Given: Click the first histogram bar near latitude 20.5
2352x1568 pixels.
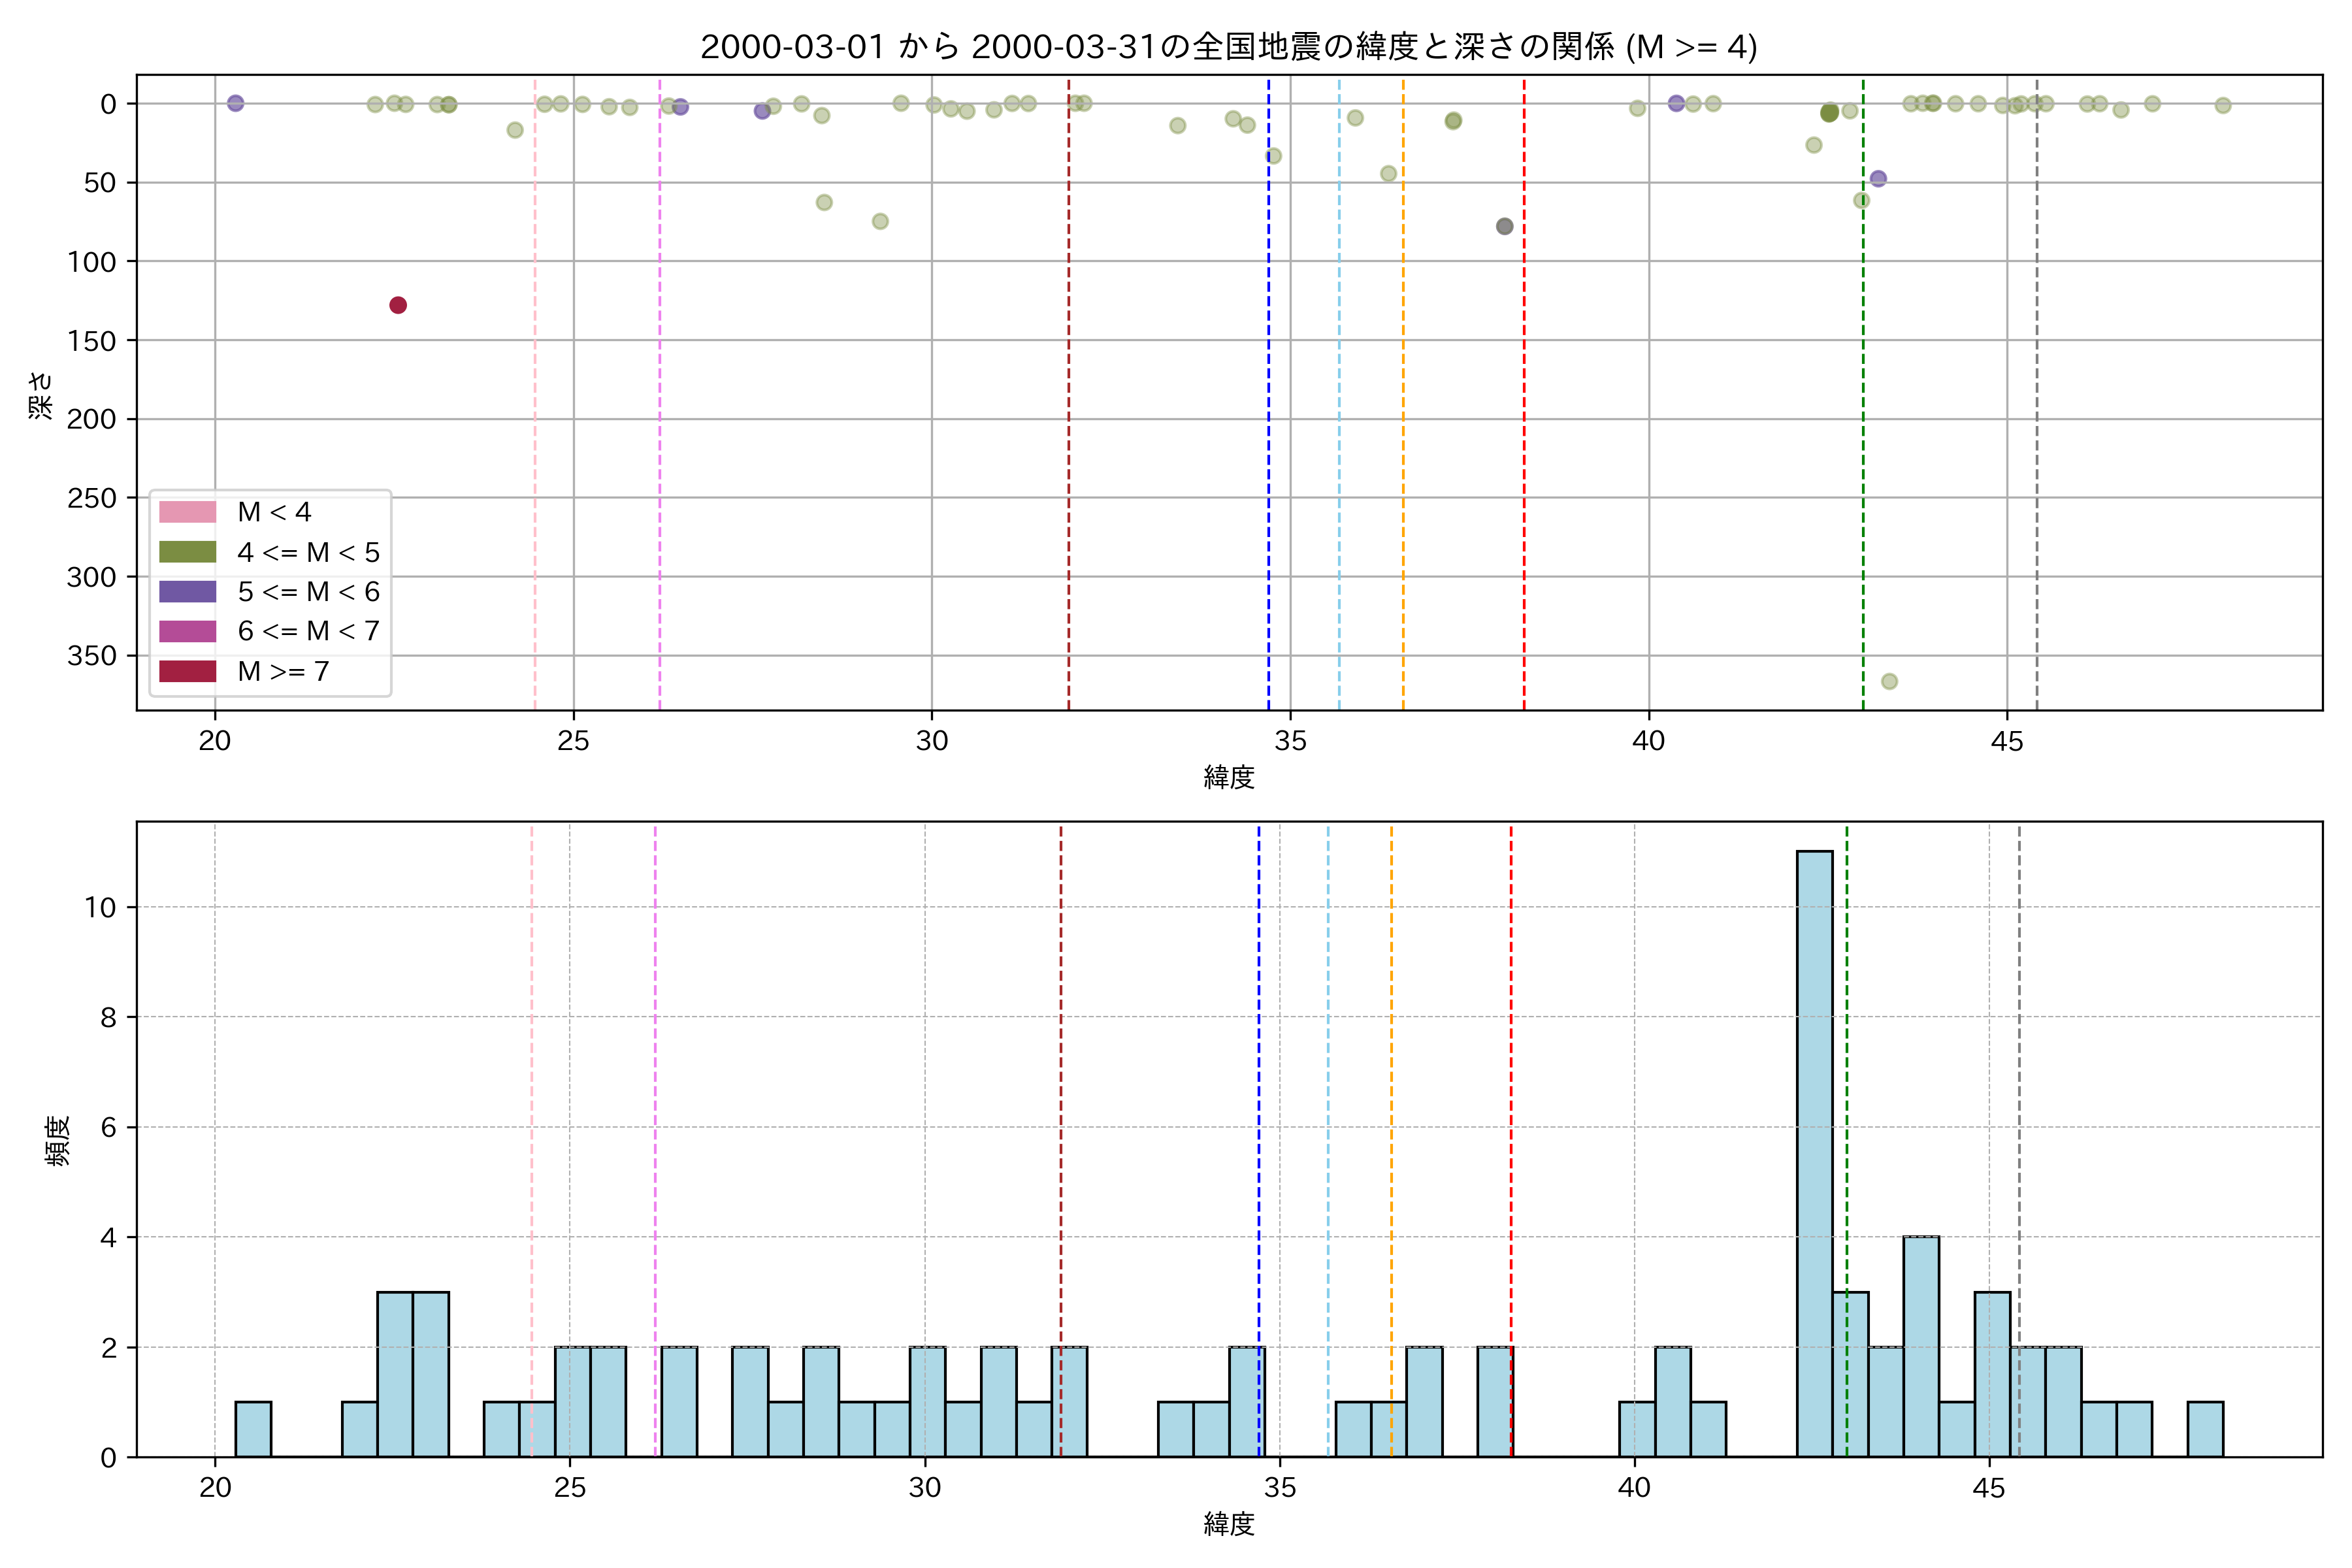Looking at the screenshot, I should pos(253,1429).
